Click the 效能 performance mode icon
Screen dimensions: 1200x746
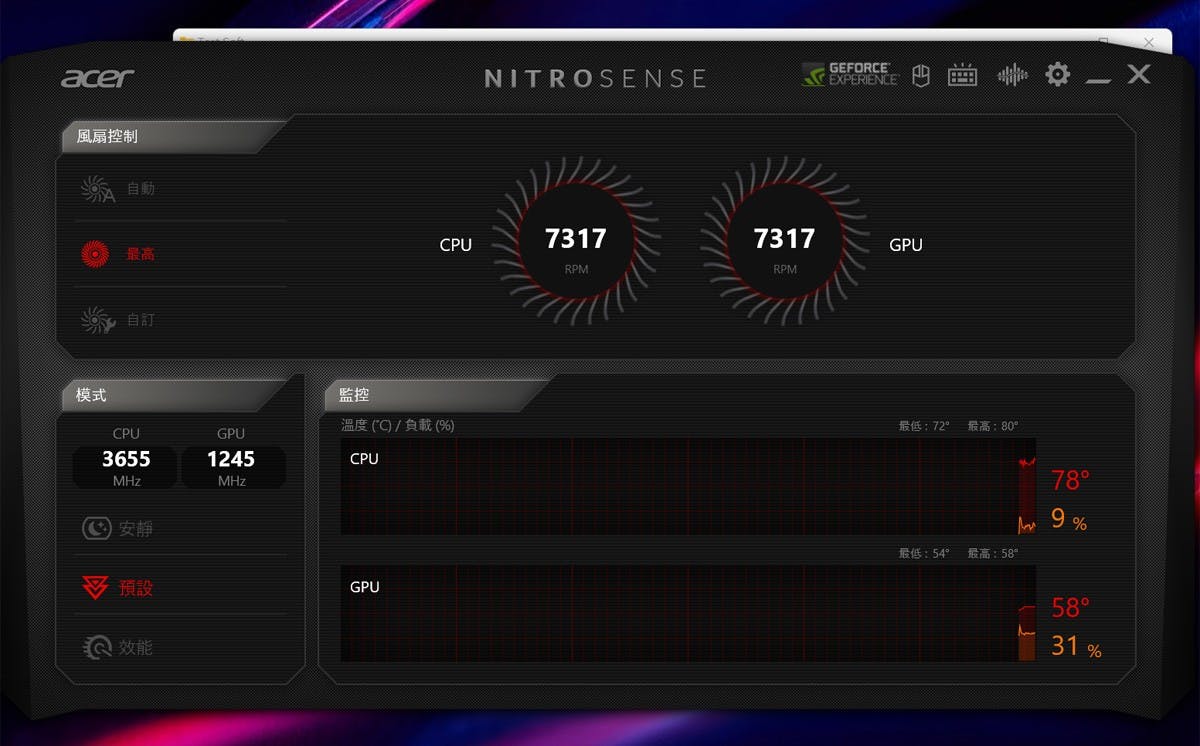tap(96, 648)
